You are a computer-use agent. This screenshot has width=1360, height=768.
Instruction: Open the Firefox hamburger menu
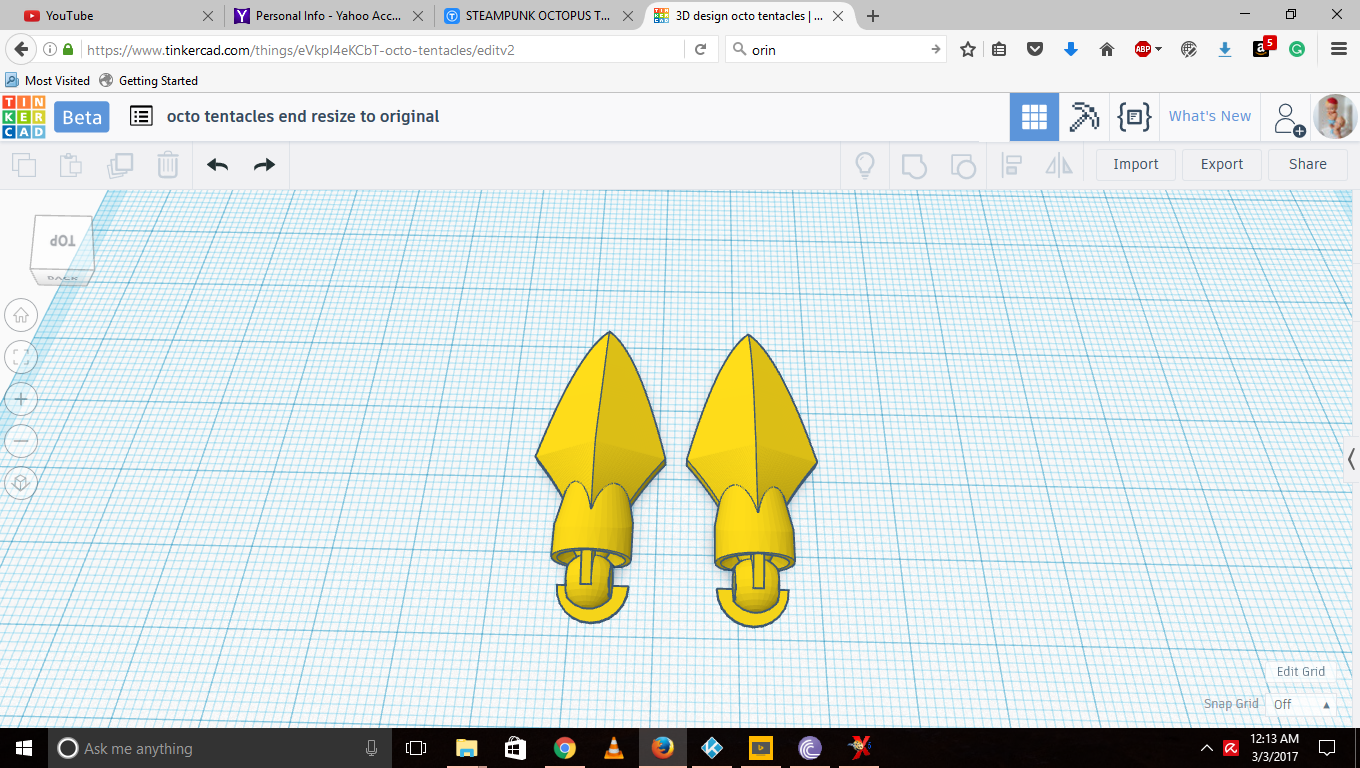coord(1339,49)
